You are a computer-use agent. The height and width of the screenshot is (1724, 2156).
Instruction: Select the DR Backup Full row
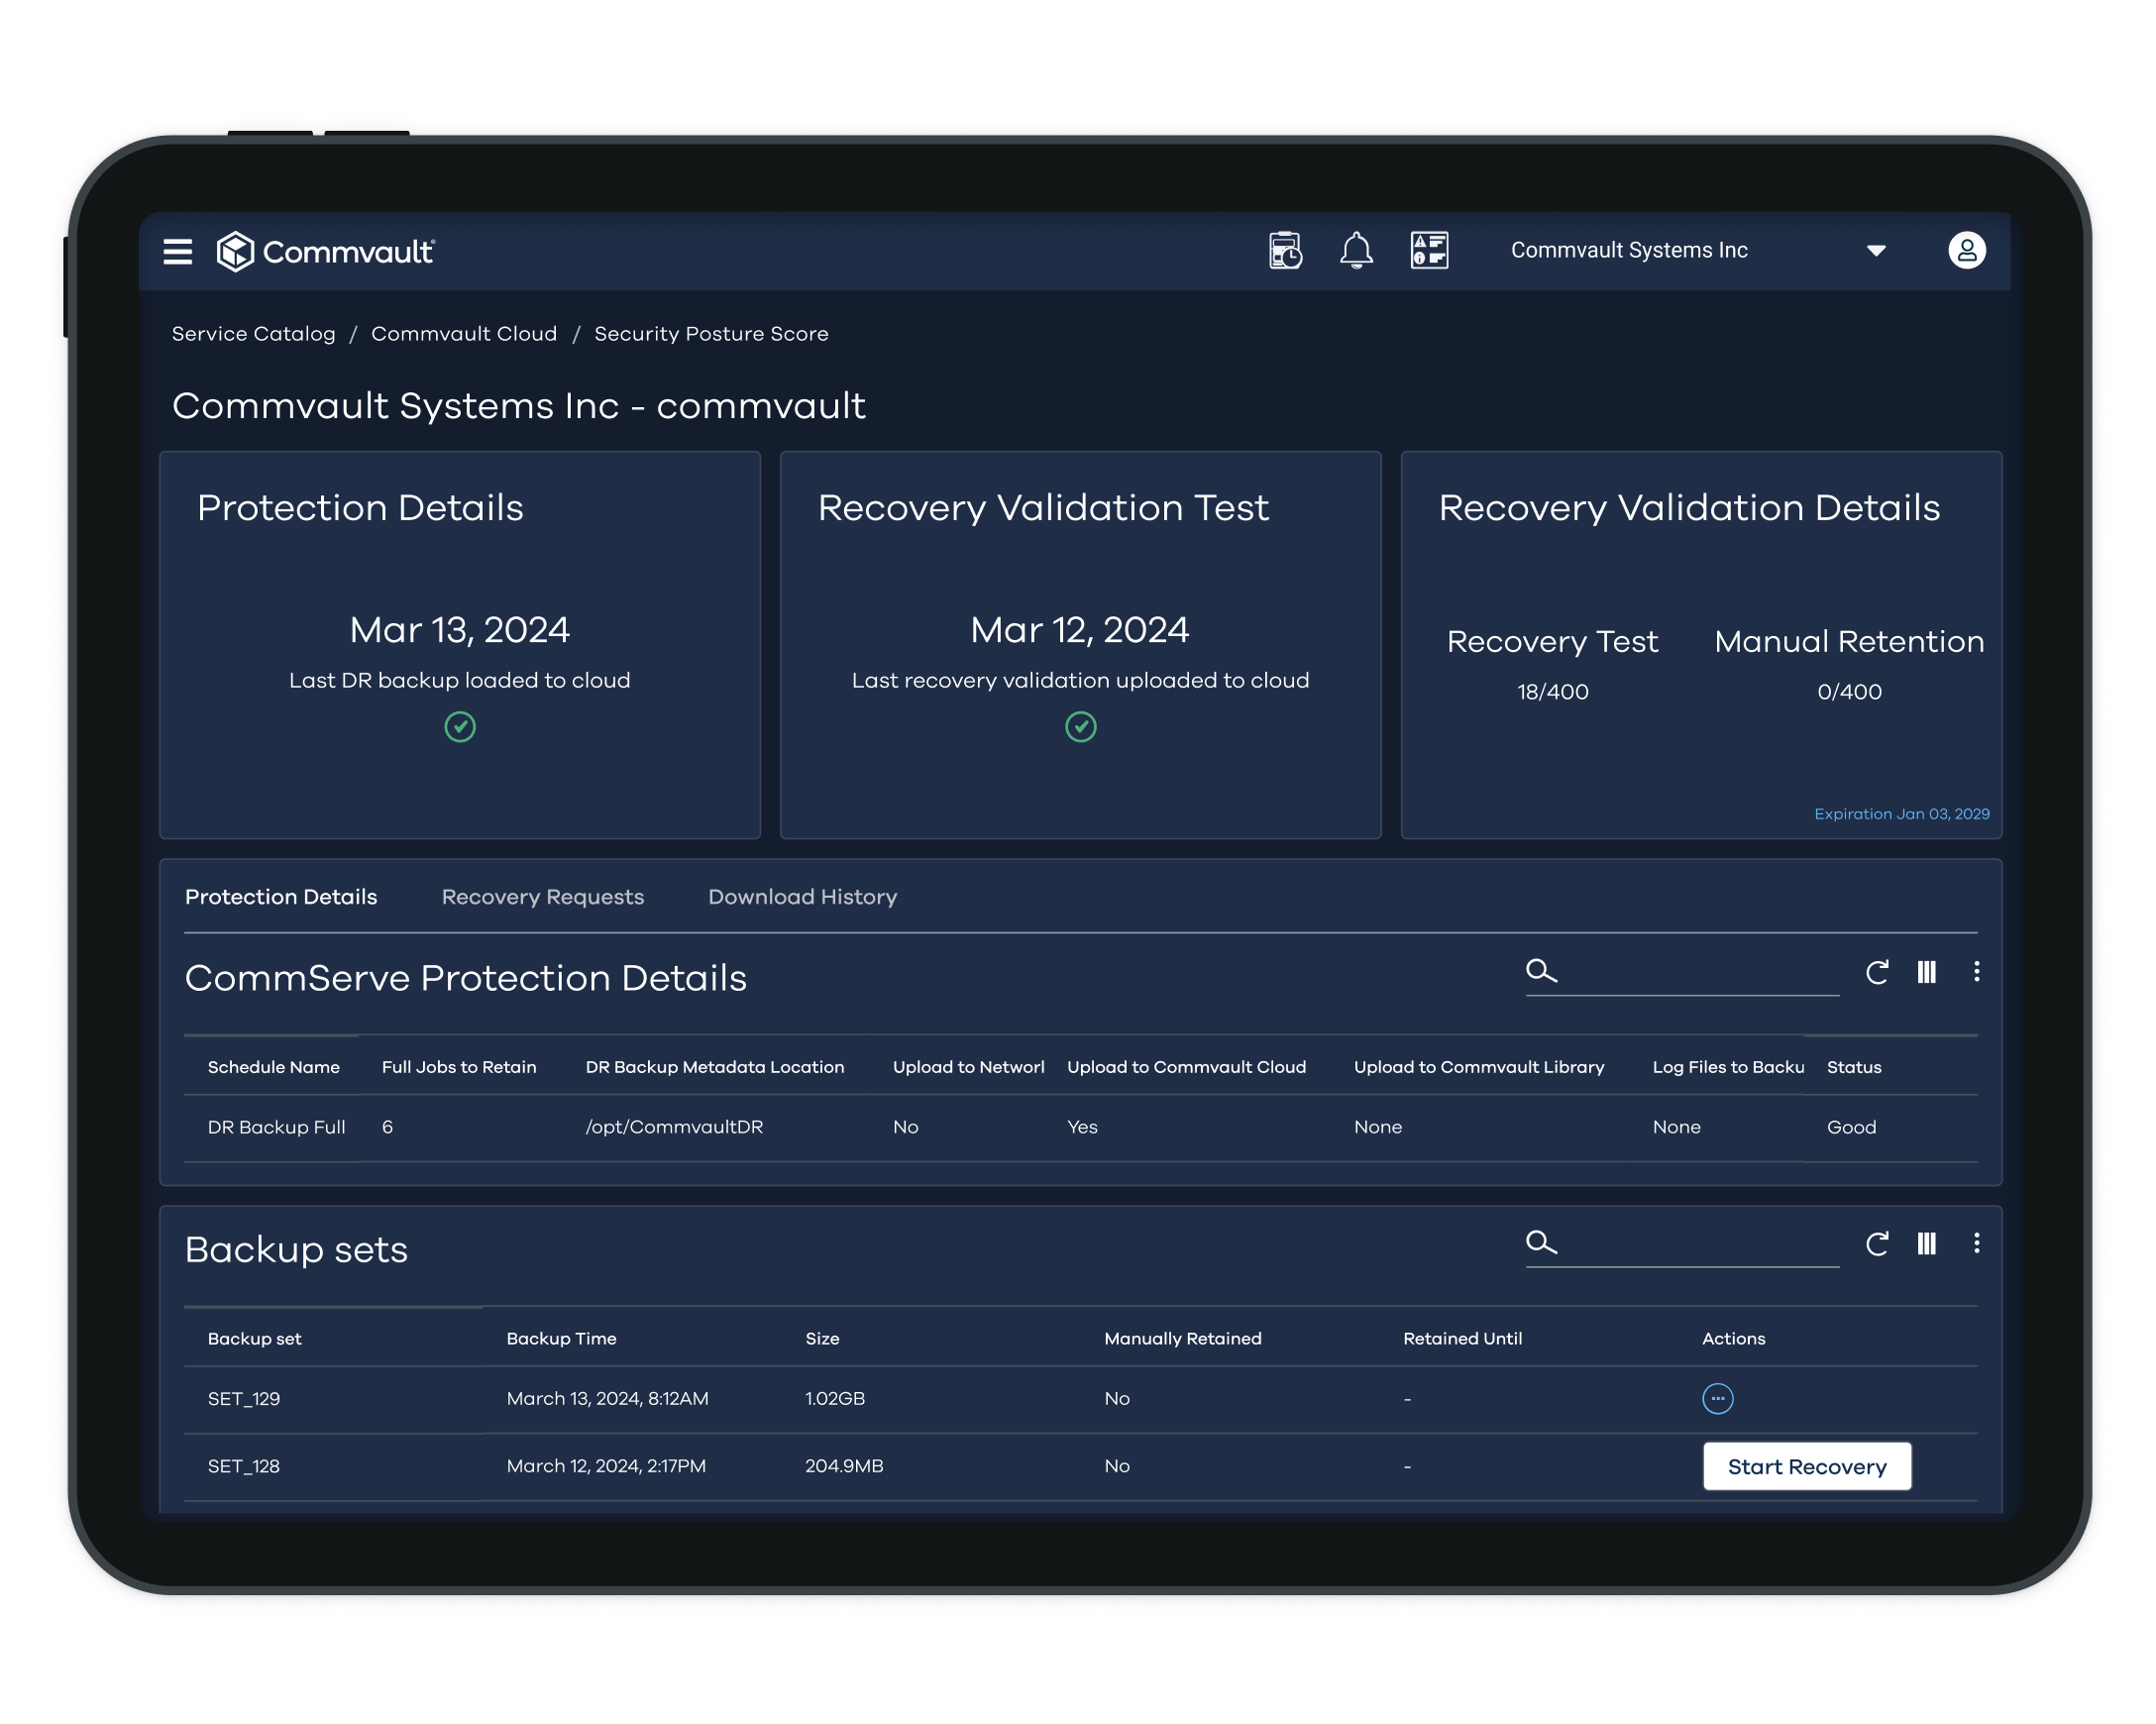click(1080, 1127)
